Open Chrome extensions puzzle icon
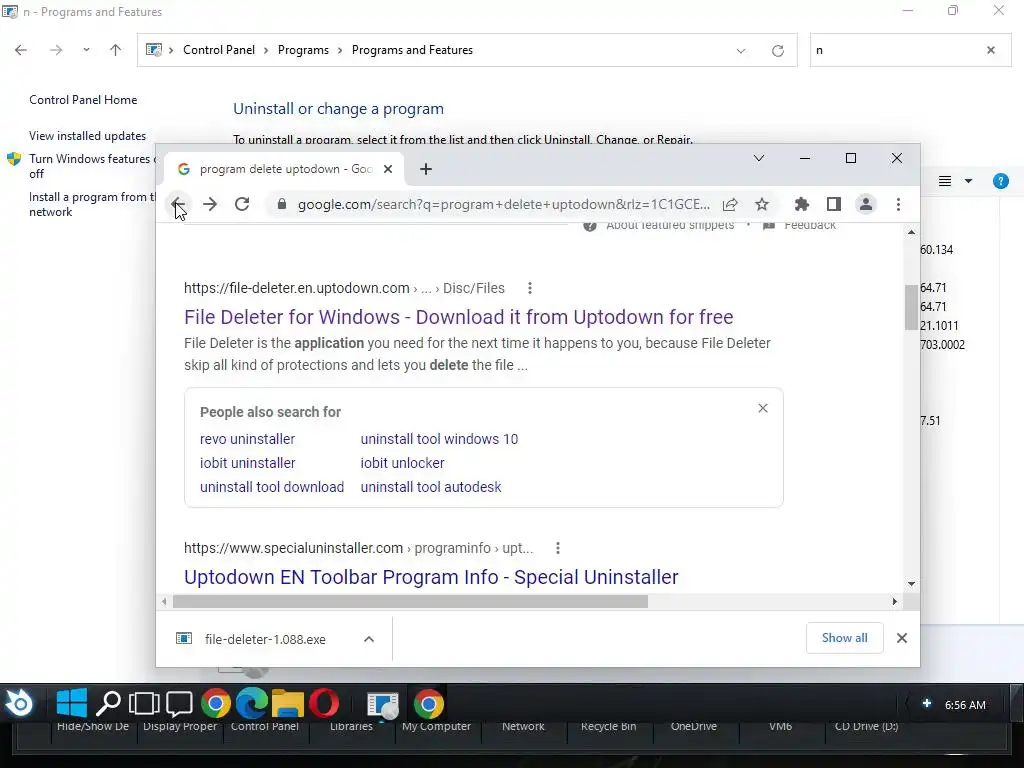This screenshot has width=1024, height=768. point(801,204)
